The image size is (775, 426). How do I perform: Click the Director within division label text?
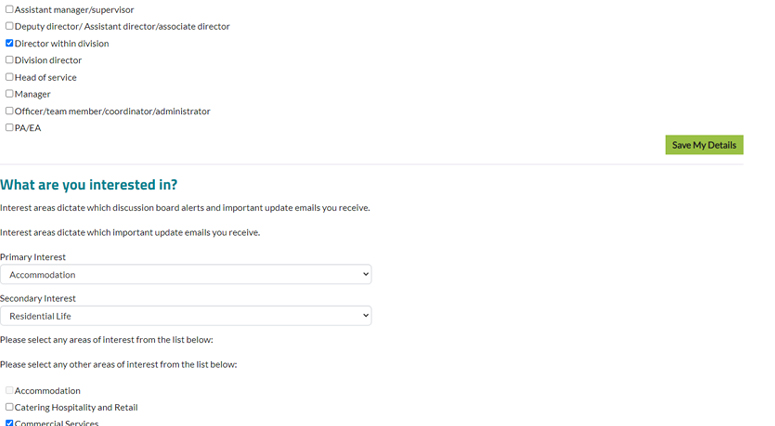coord(62,43)
